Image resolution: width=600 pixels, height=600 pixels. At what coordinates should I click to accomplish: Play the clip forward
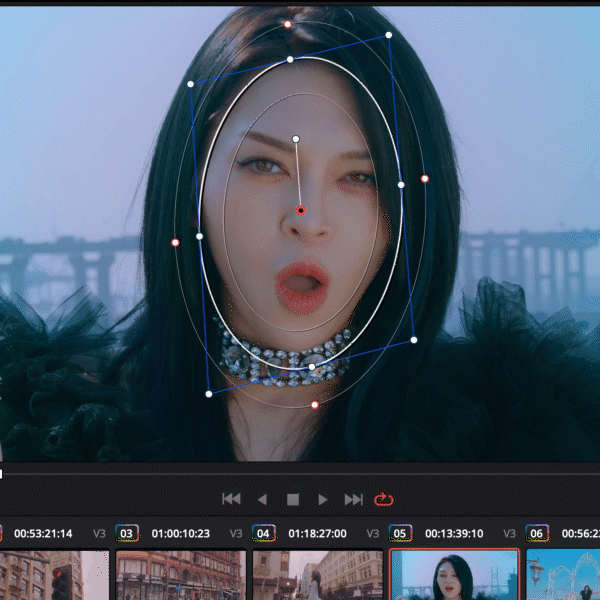pyautogui.click(x=323, y=499)
